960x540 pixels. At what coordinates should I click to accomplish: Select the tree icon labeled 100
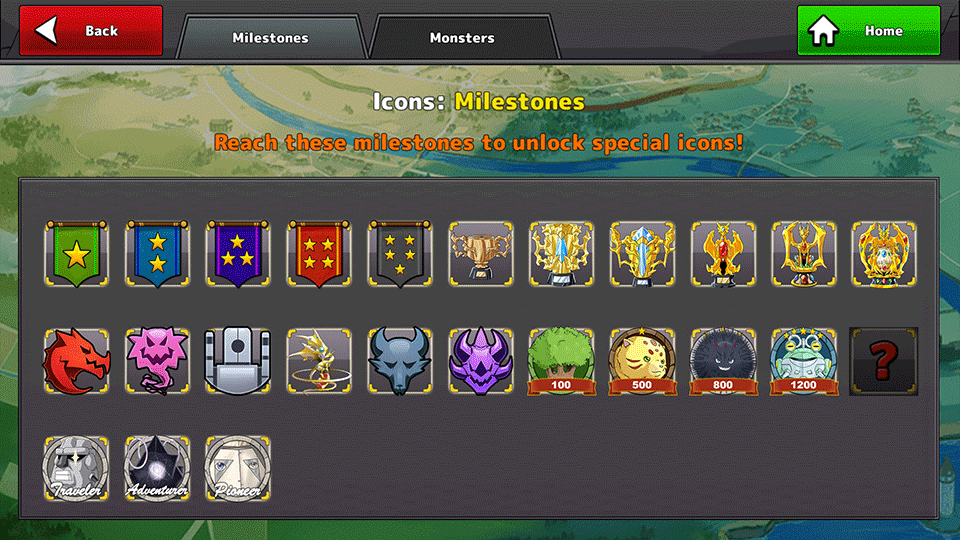(561, 361)
